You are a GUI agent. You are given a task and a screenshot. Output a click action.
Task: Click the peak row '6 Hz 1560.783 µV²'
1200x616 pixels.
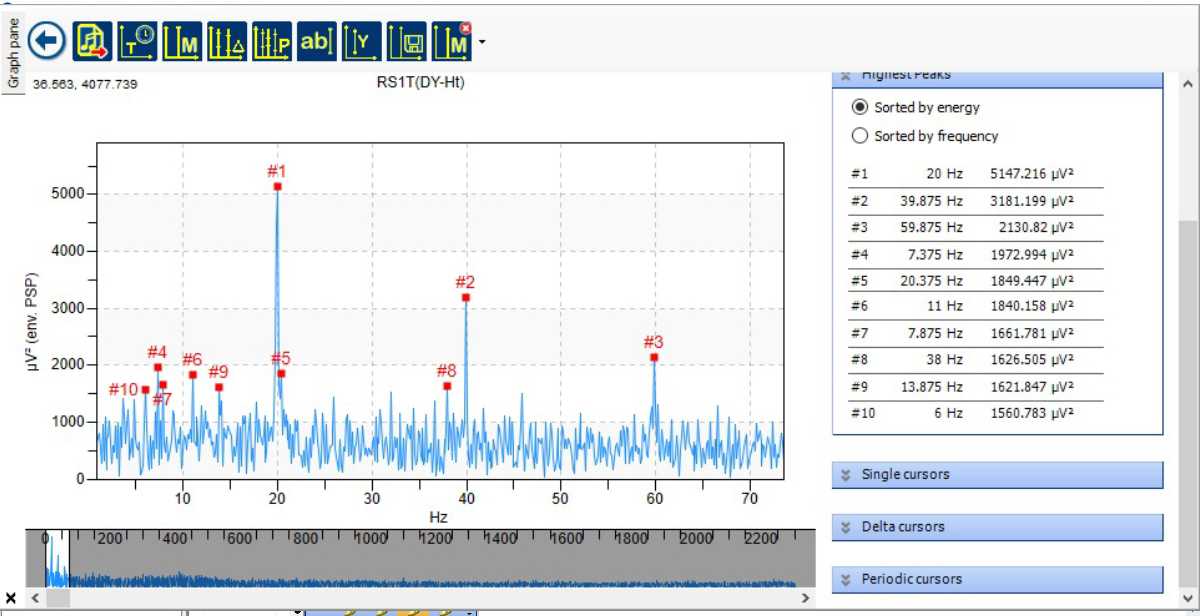coord(975,412)
